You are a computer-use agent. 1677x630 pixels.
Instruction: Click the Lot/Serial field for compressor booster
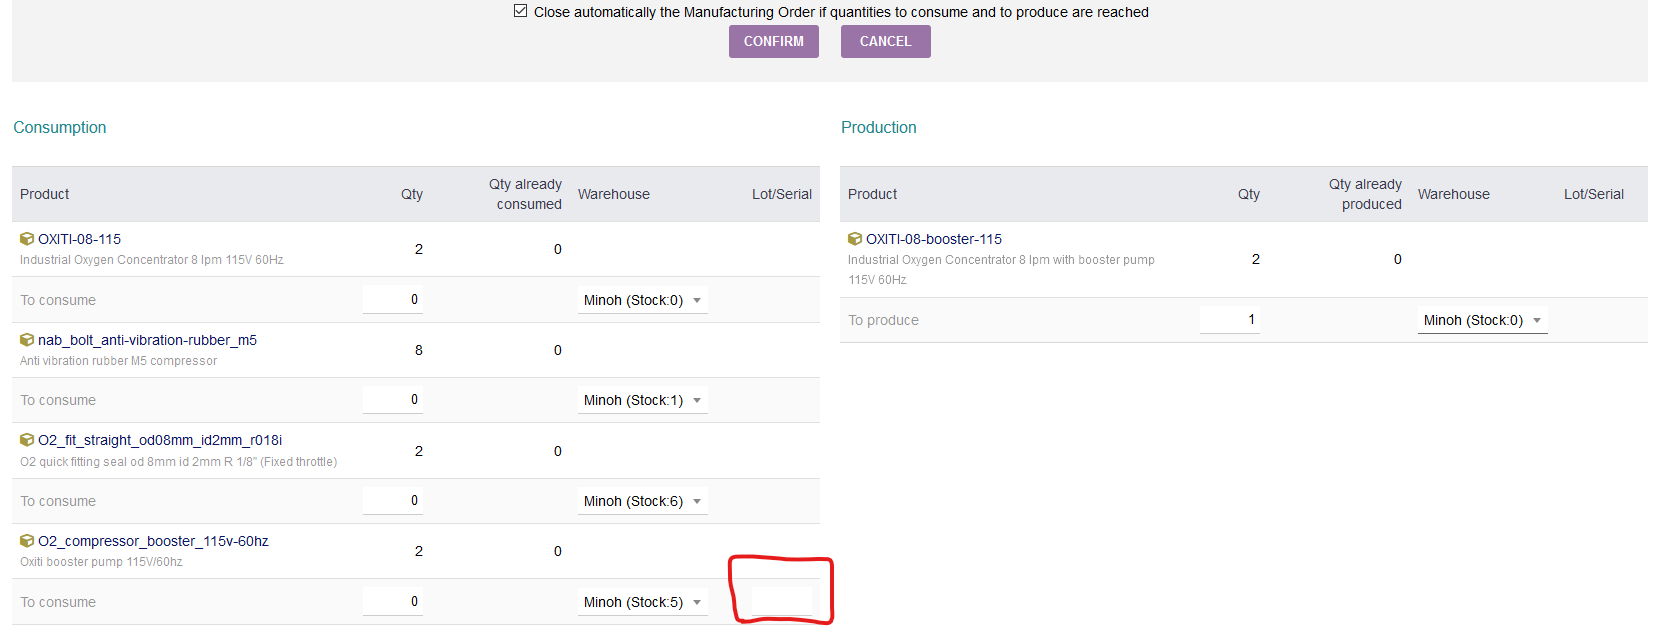[x=782, y=601]
